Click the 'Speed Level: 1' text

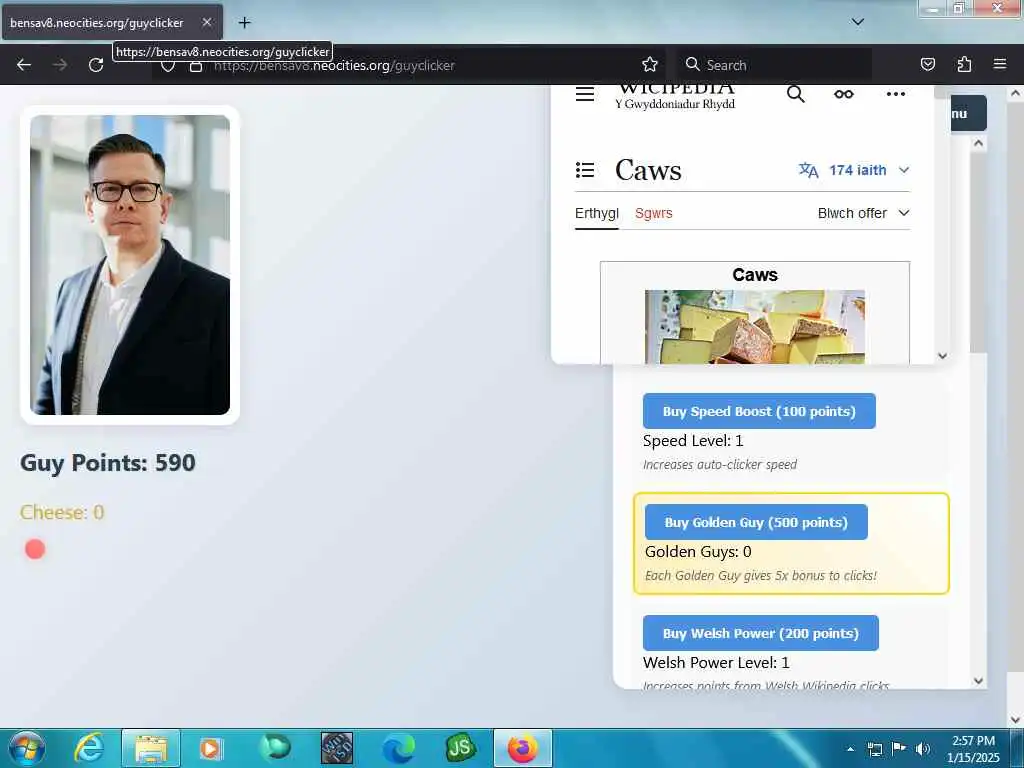point(693,441)
